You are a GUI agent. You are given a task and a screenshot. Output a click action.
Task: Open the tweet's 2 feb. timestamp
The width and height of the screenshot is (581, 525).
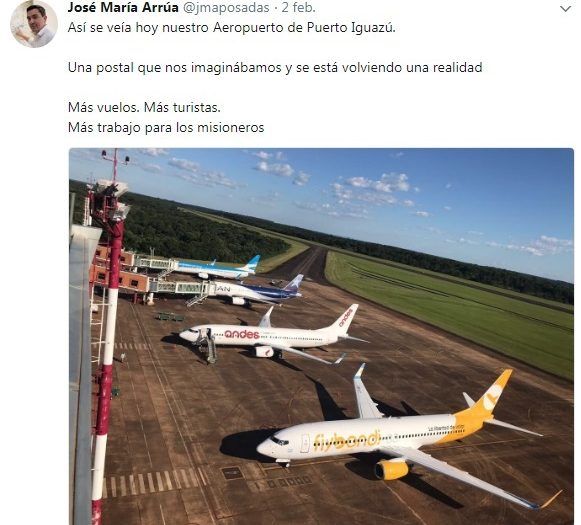click(x=299, y=7)
